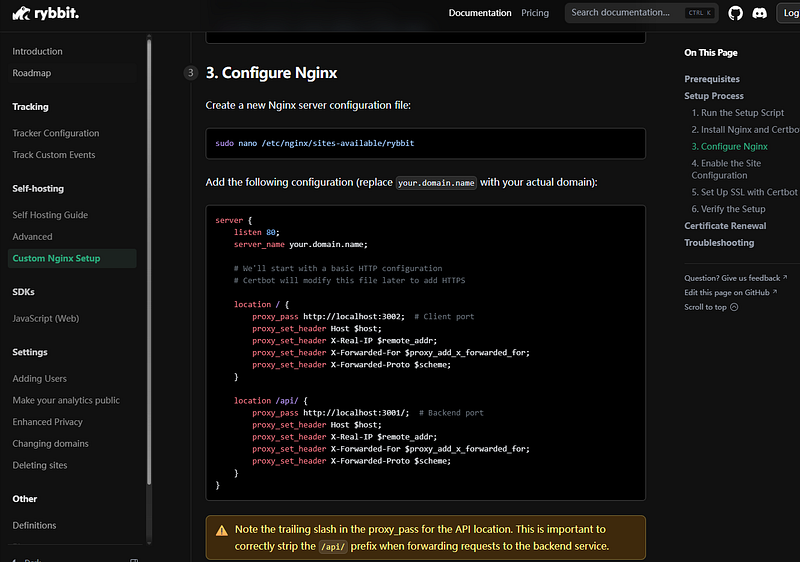Click the Log in button
800x562 pixels.
point(790,13)
